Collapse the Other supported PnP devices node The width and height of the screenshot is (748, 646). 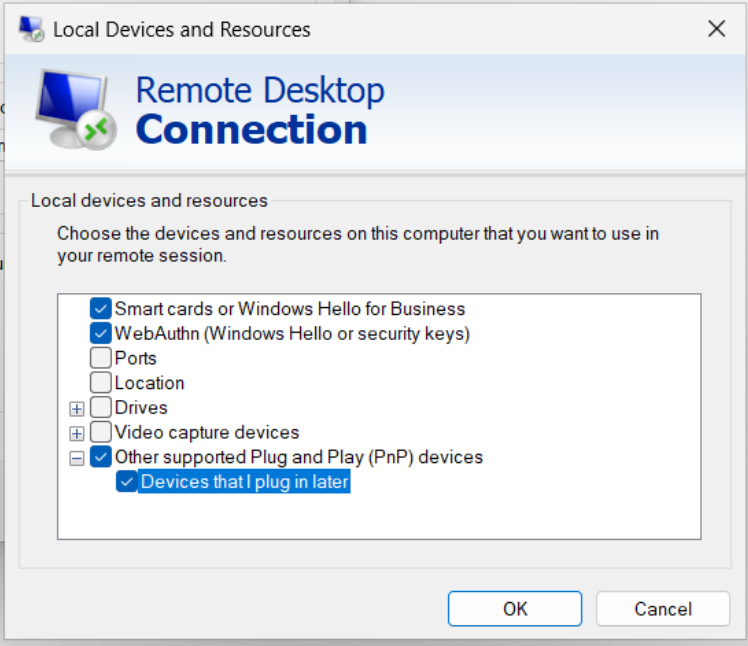click(x=76, y=457)
